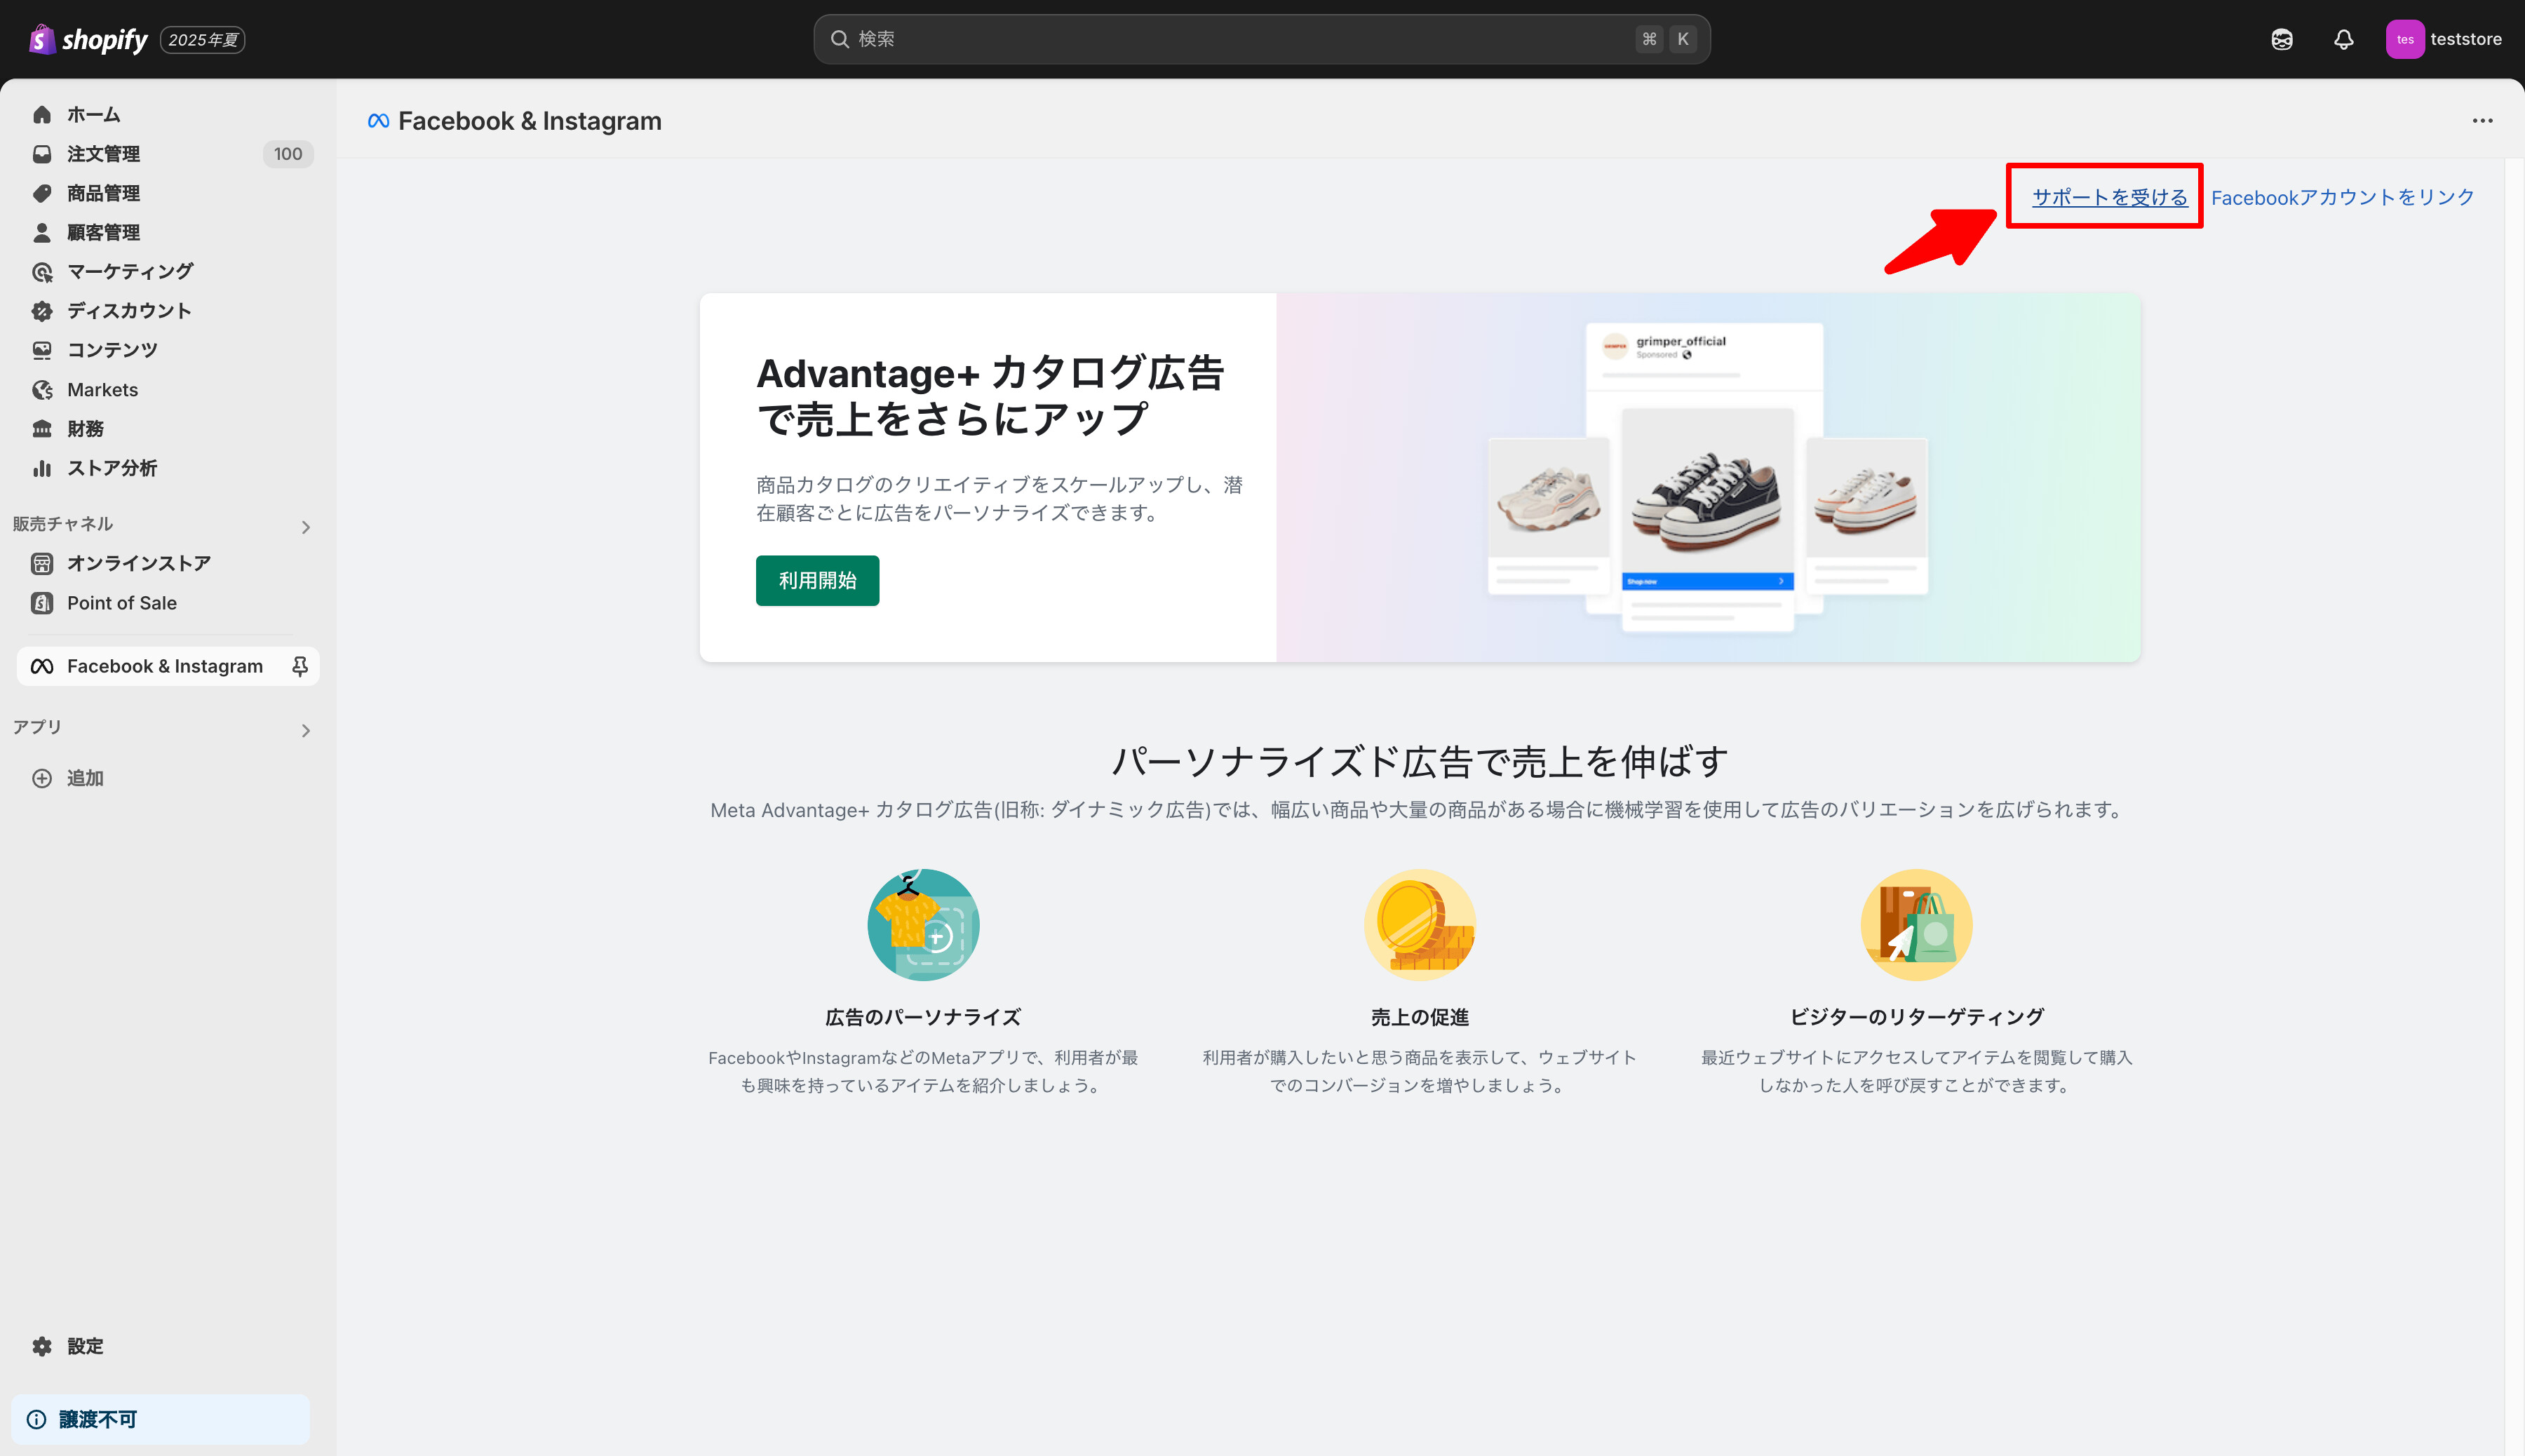This screenshot has width=2525, height=1456.
Task: Click the サポートを受ける link
Action: click(2109, 197)
